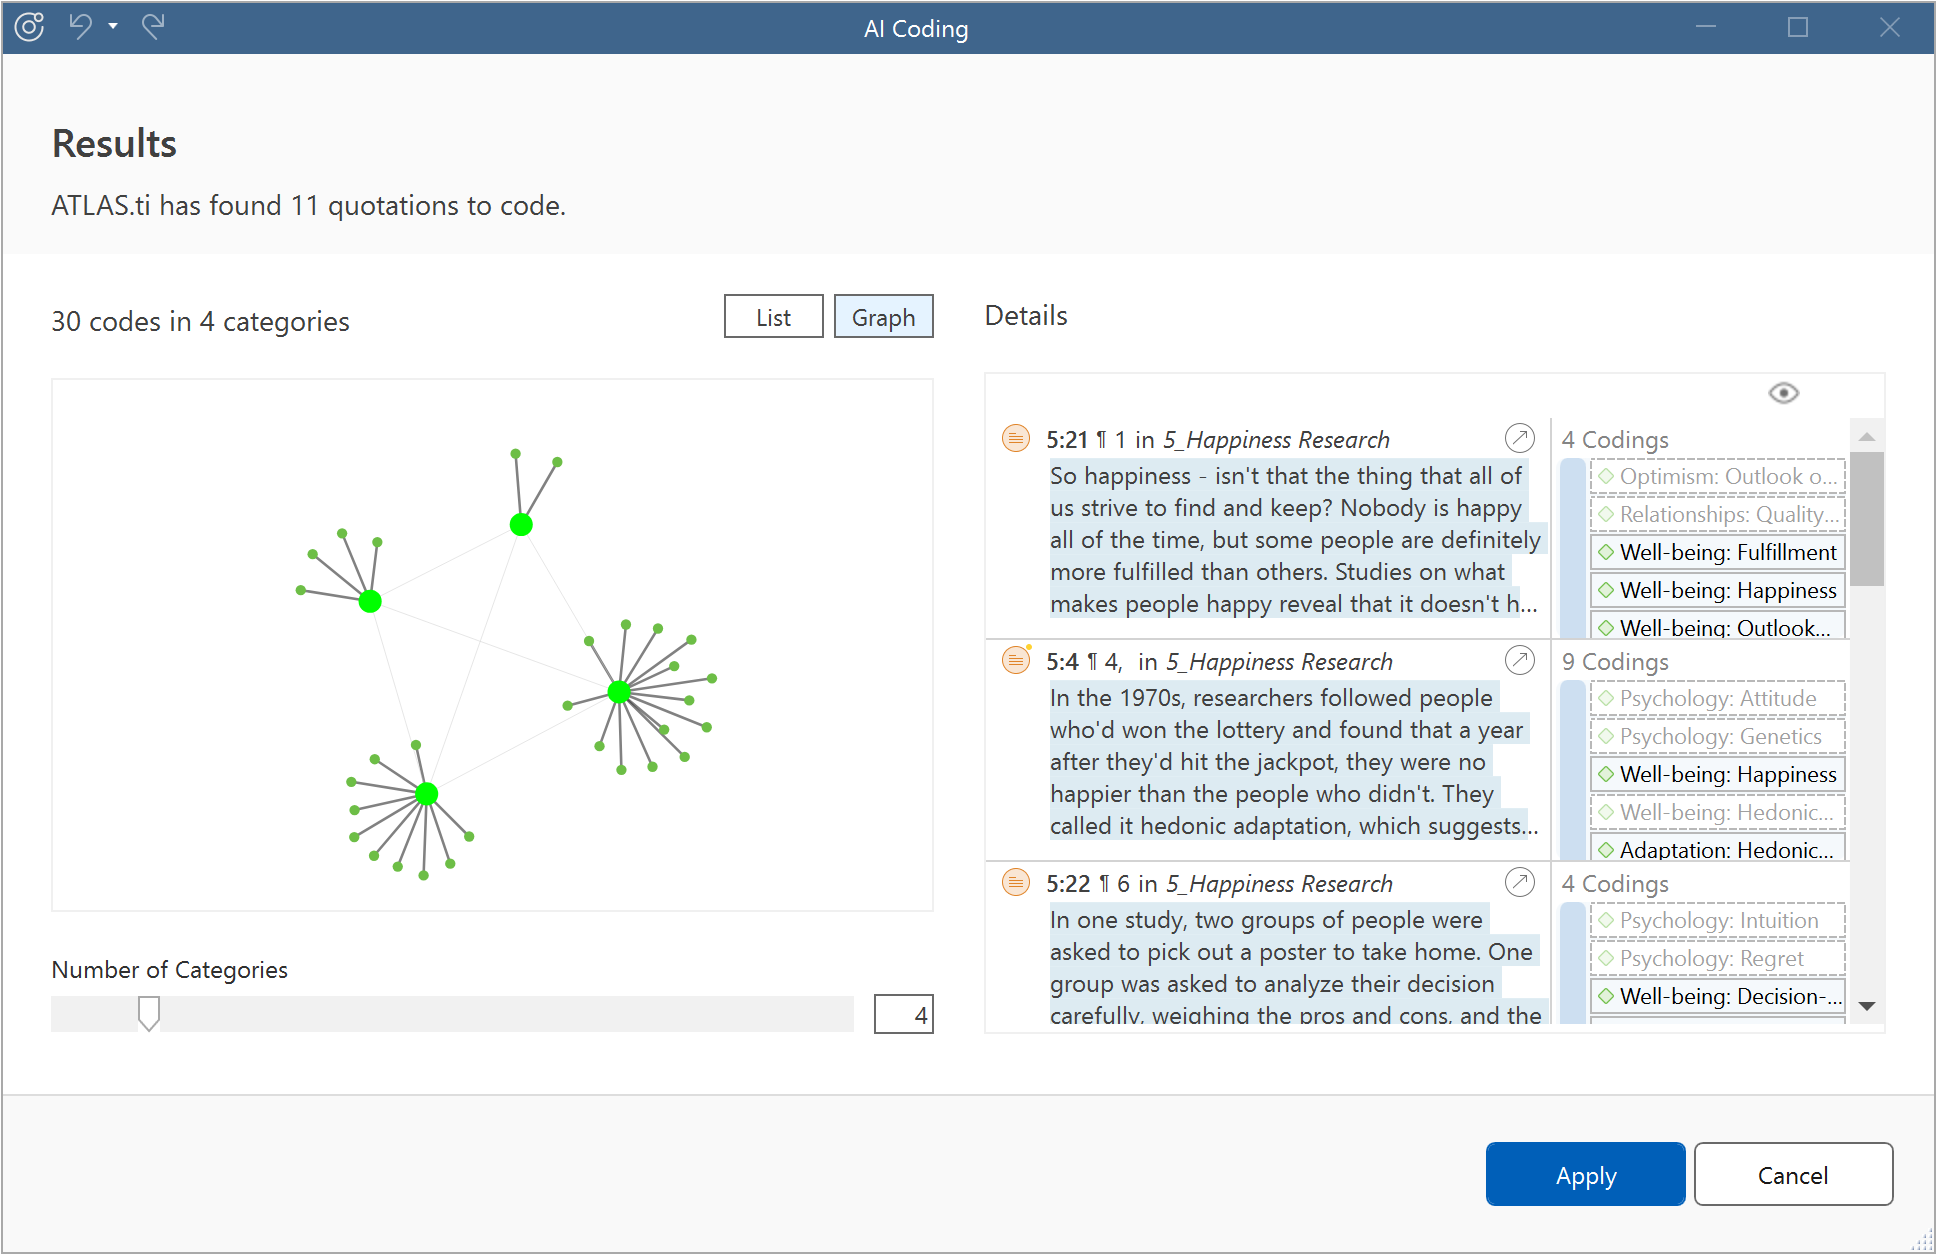The image size is (1936, 1254).
Task: Open quotation 5:22 via arrow icon
Action: point(1519,882)
